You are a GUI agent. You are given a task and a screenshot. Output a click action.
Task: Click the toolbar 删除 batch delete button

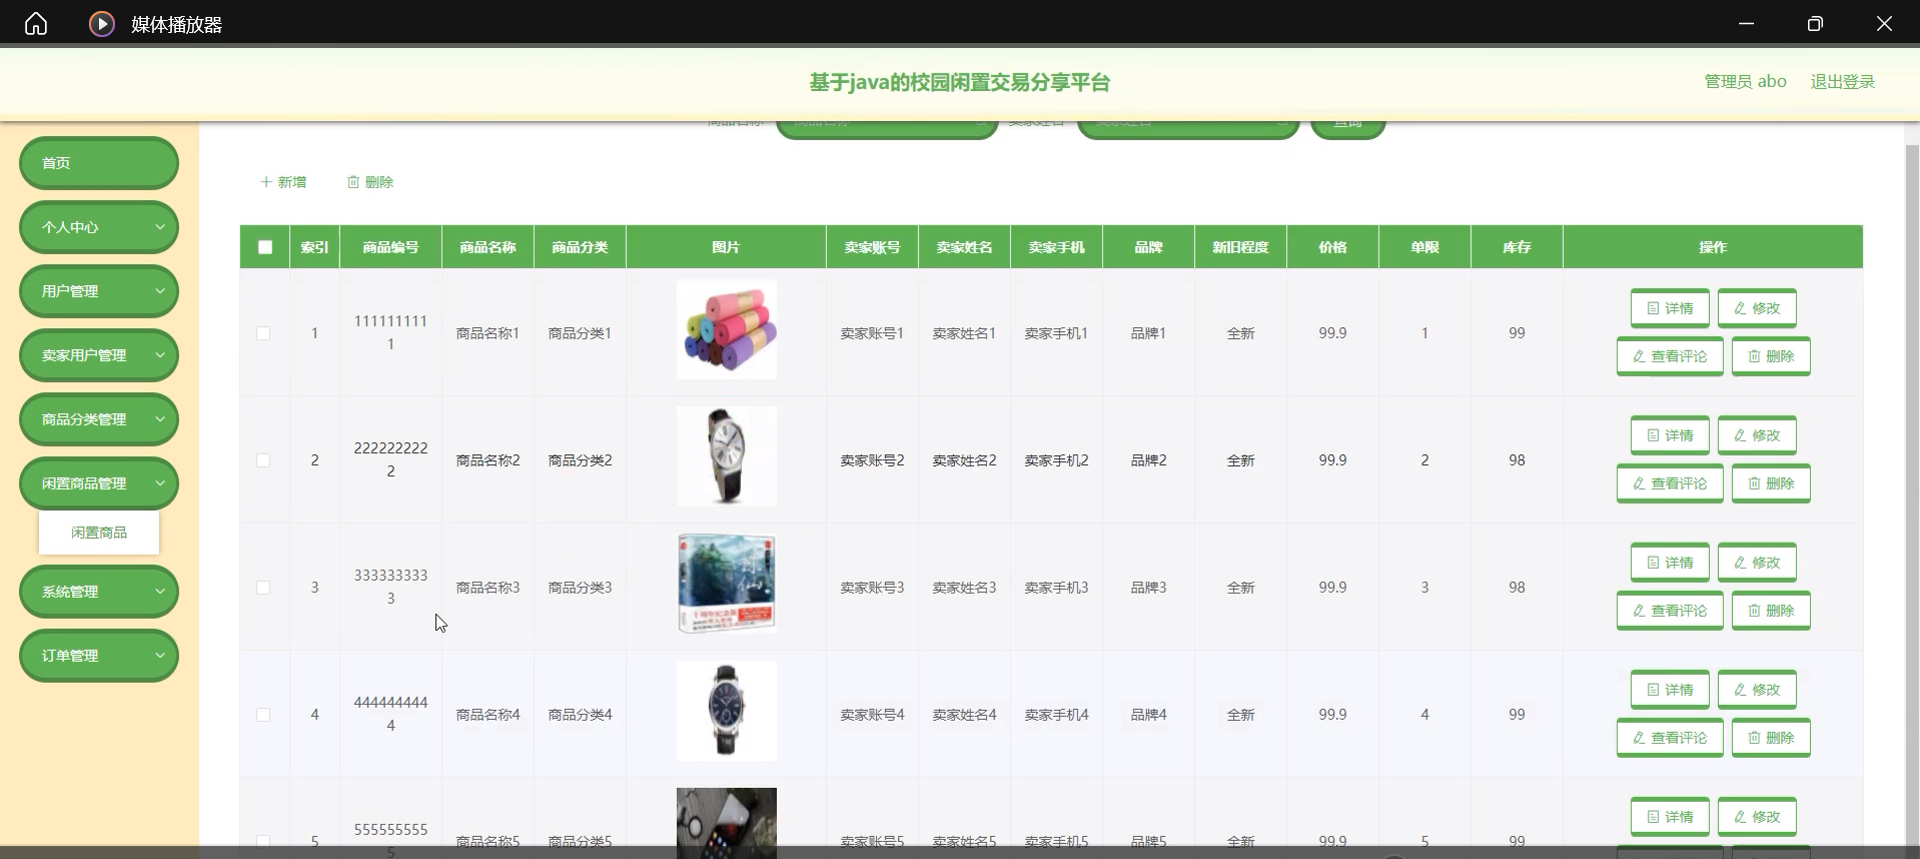[x=370, y=182]
